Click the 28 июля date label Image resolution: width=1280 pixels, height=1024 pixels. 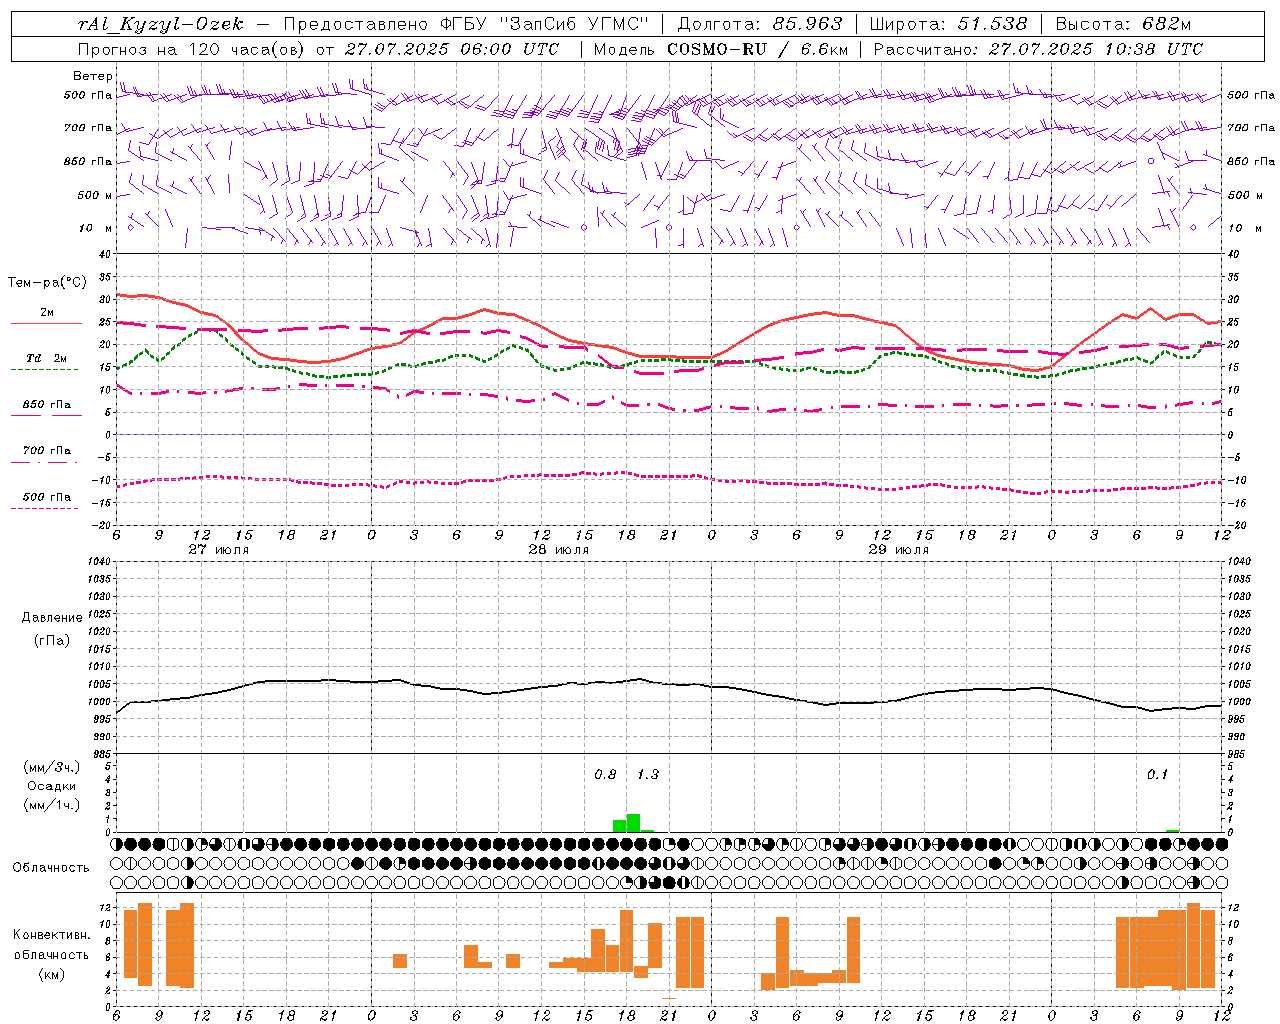pos(558,550)
